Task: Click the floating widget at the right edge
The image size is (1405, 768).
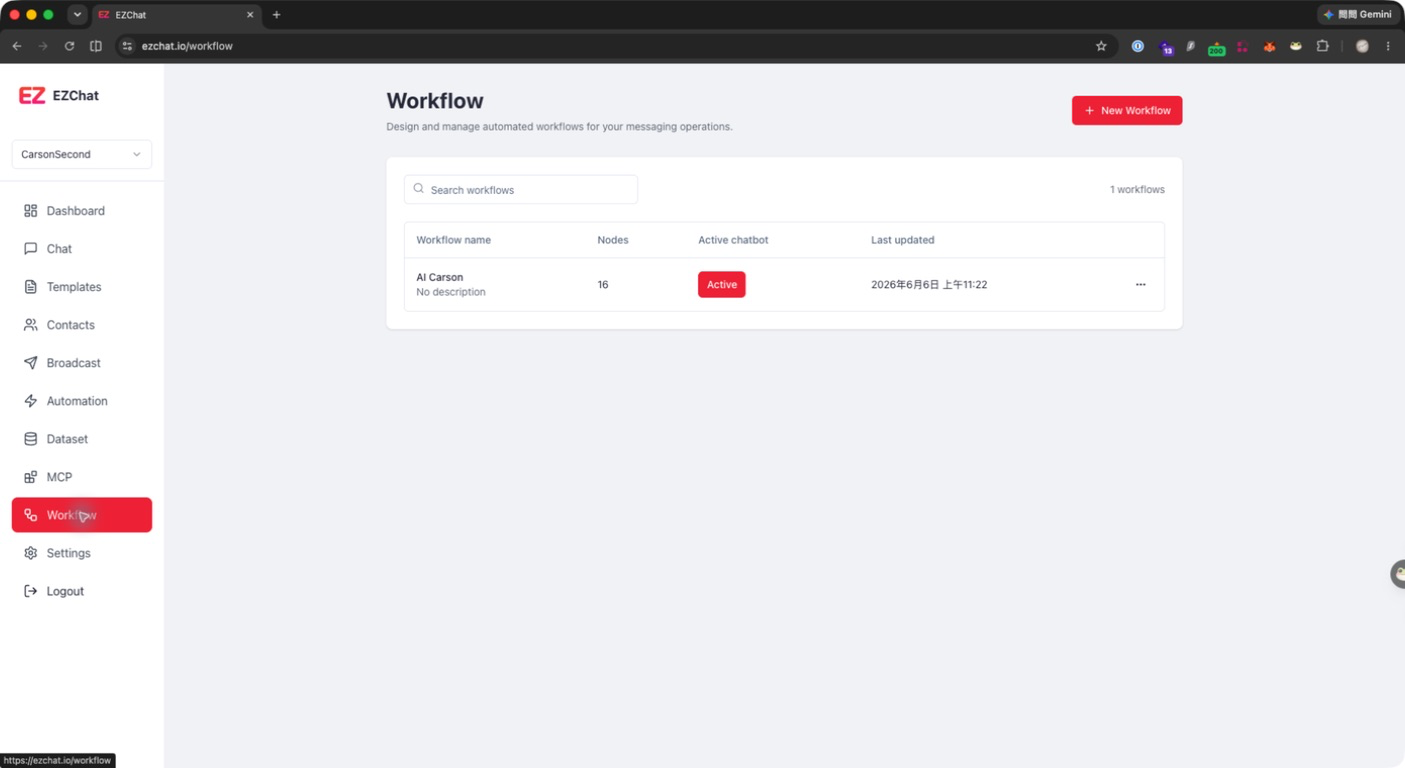Action: [1397, 574]
